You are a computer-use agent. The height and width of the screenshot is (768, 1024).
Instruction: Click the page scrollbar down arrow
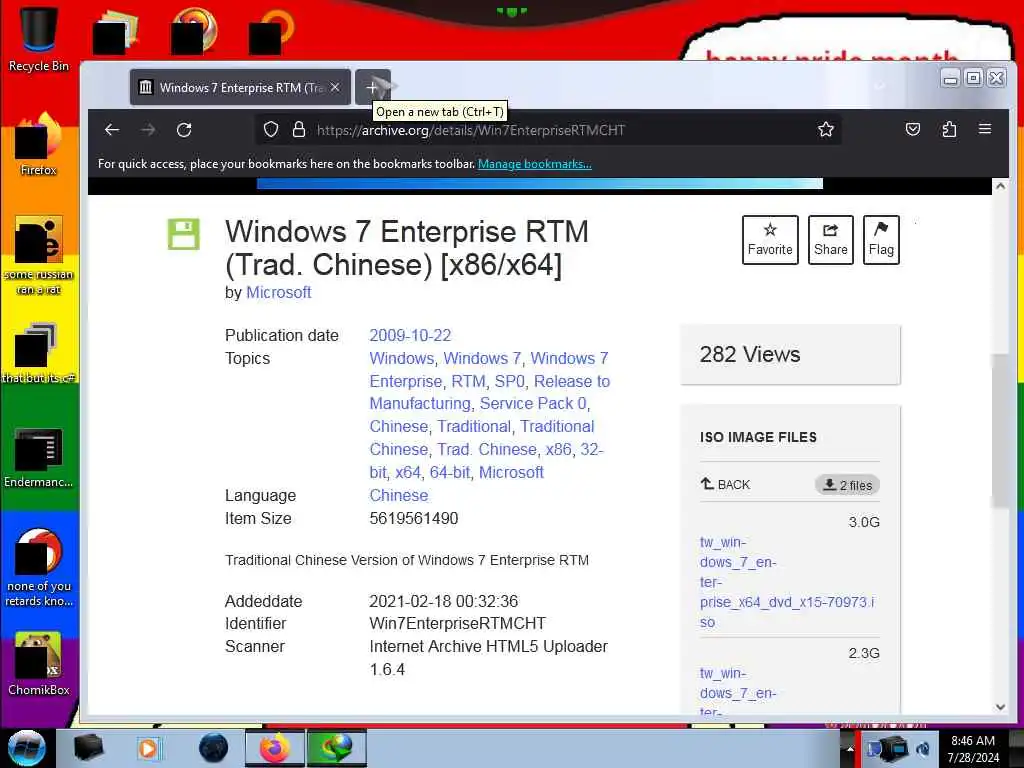pyautogui.click(x=1000, y=707)
